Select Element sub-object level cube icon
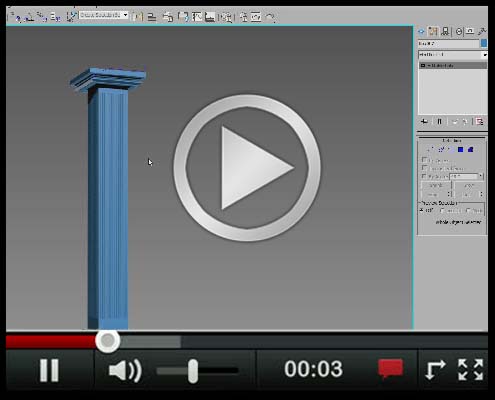This screenshot has width=495, height=400. [x=470, y=150]
